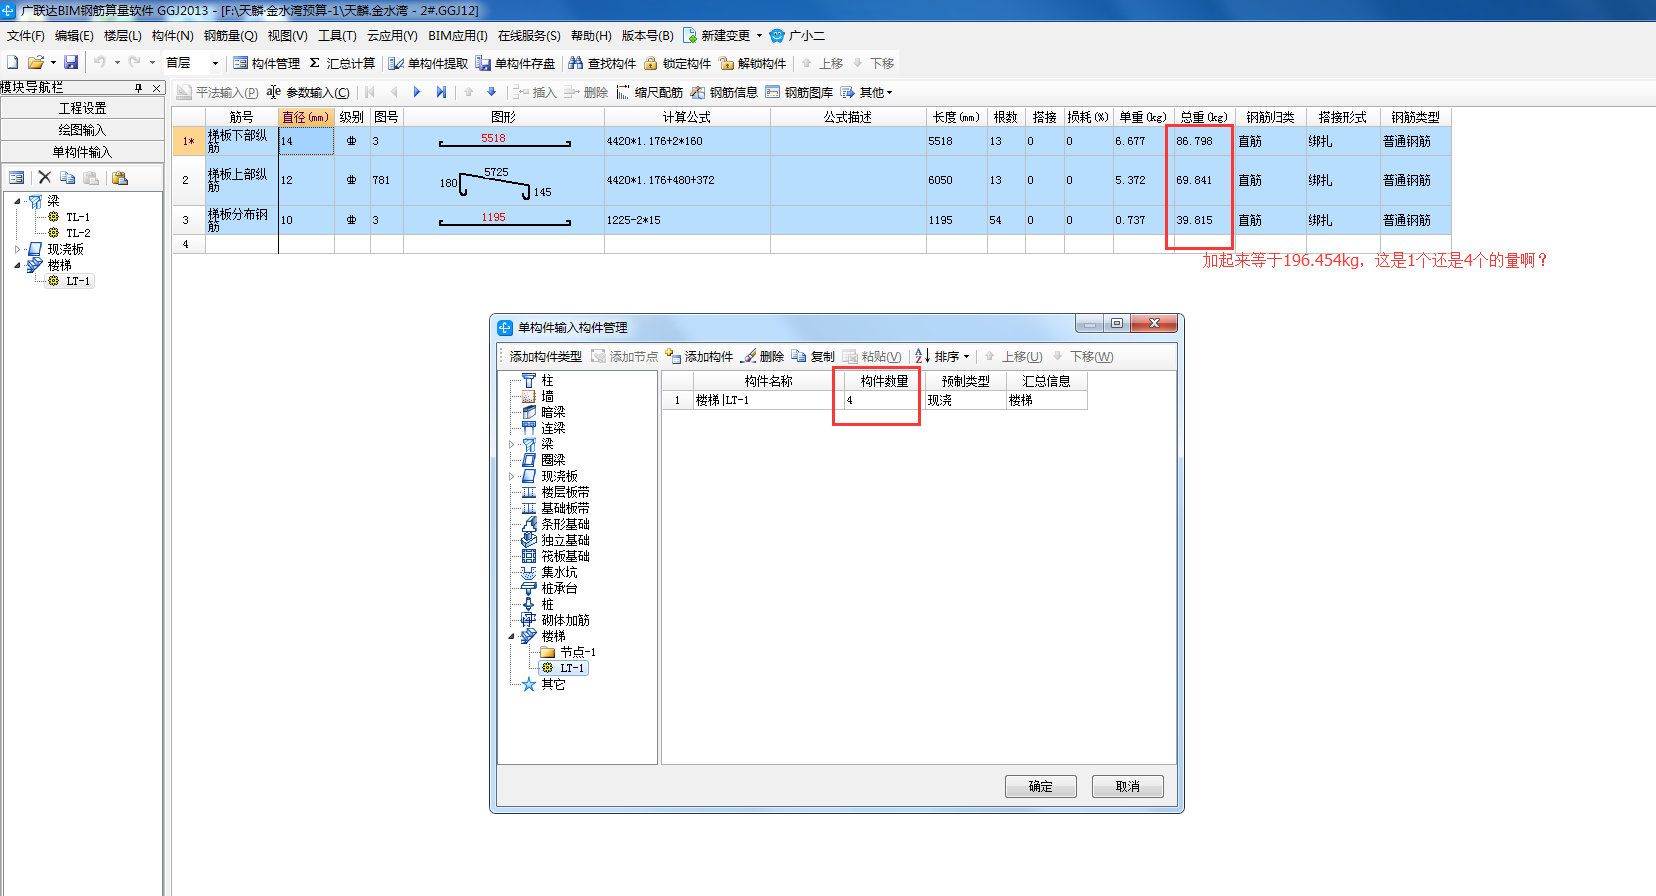Delete component with X icon in navigation panel
This screenshot has width=1656, height=896.
pyautogui.click(x=44, y=177)
